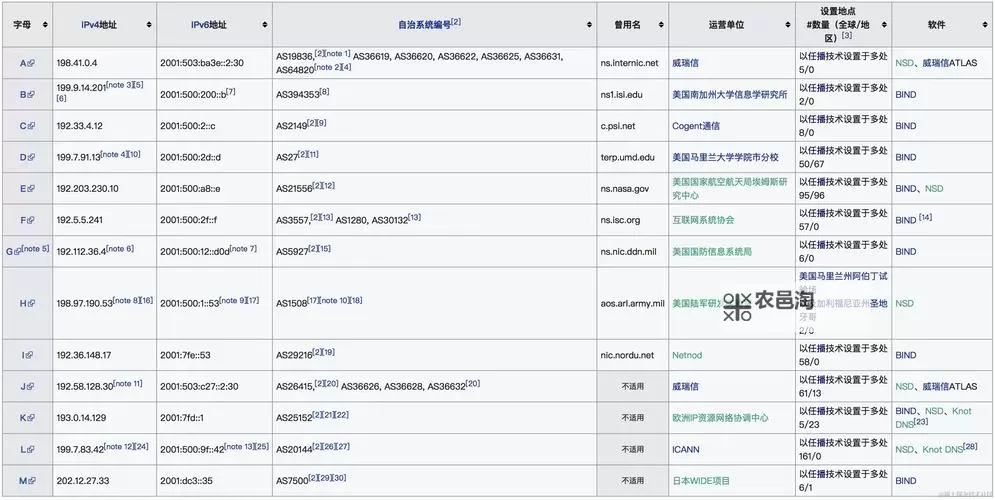Open reference [14] after BIND in row F
Viewport: 995px width, 500px height.
point(925,218)
